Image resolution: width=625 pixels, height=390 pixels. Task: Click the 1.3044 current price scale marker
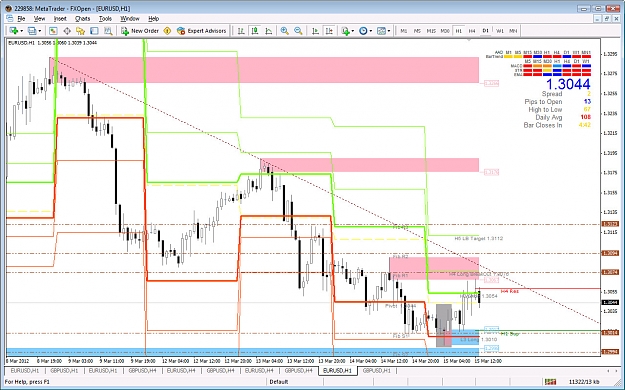coord(611,303)
